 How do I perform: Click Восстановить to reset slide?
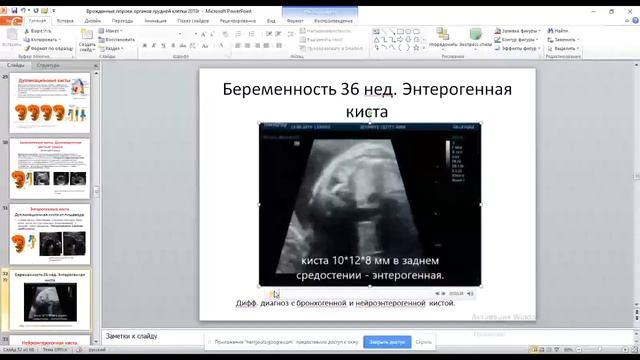click(117, 40)
